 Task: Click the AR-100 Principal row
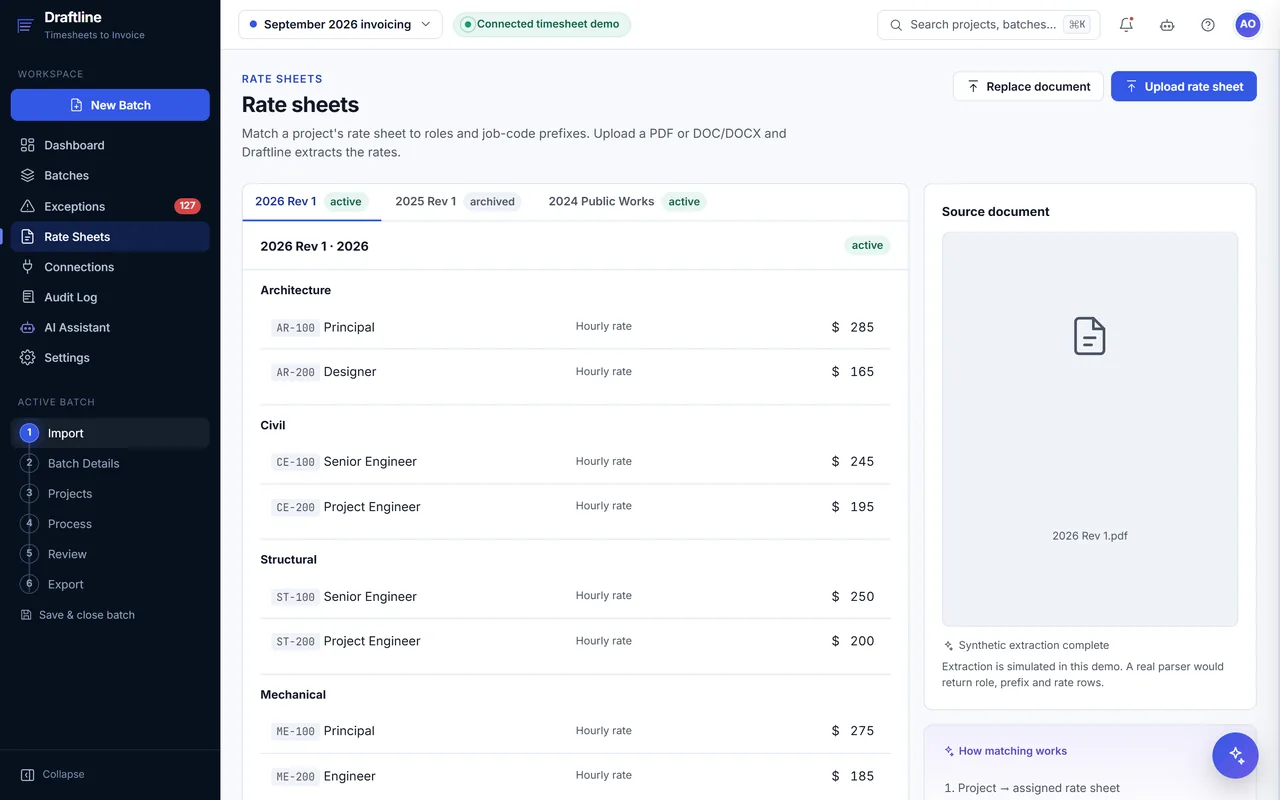tap(575, 327)
